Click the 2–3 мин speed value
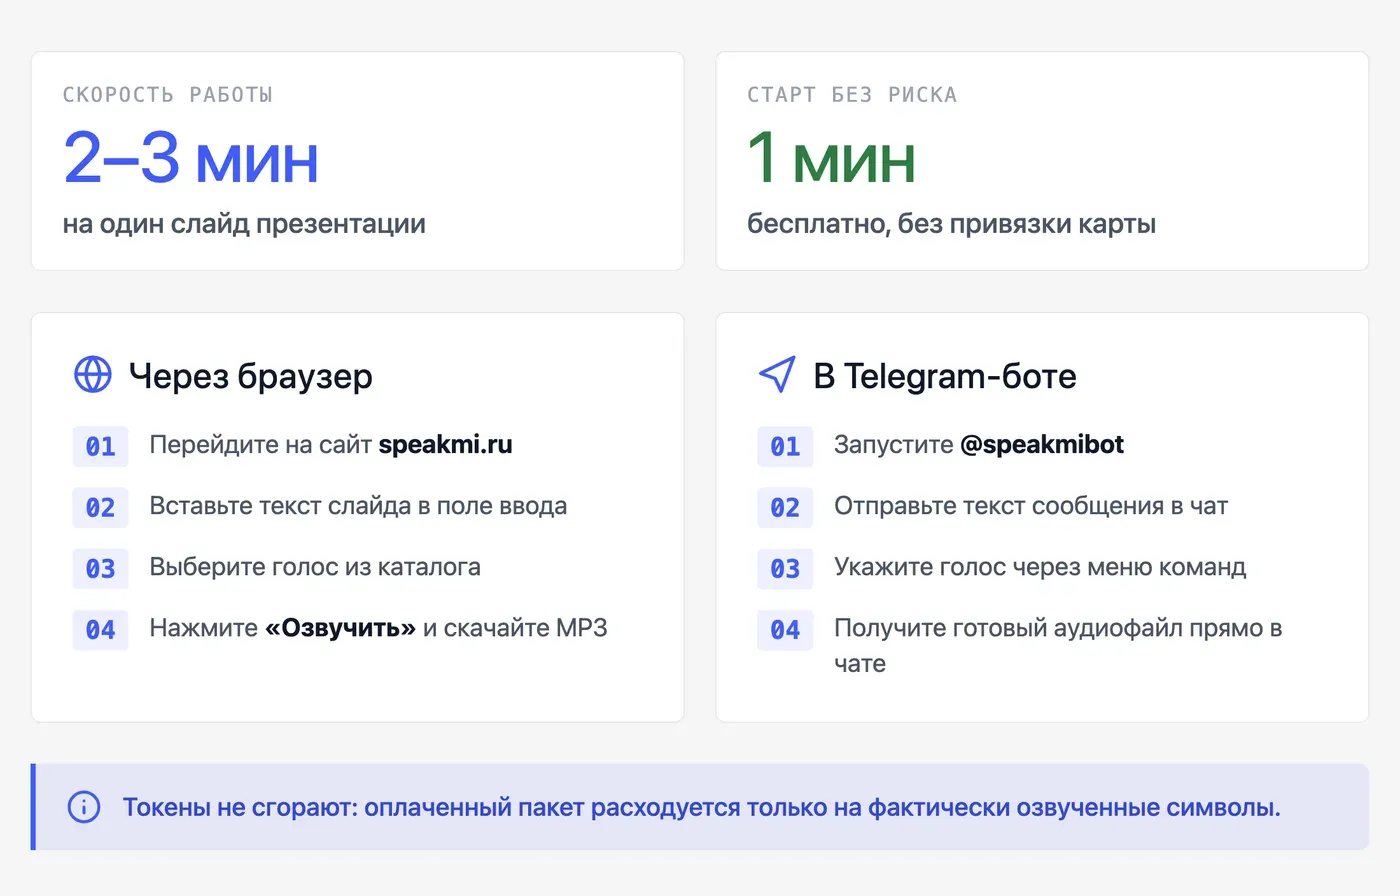1400x896 pixels. click(x=191, y=158)
